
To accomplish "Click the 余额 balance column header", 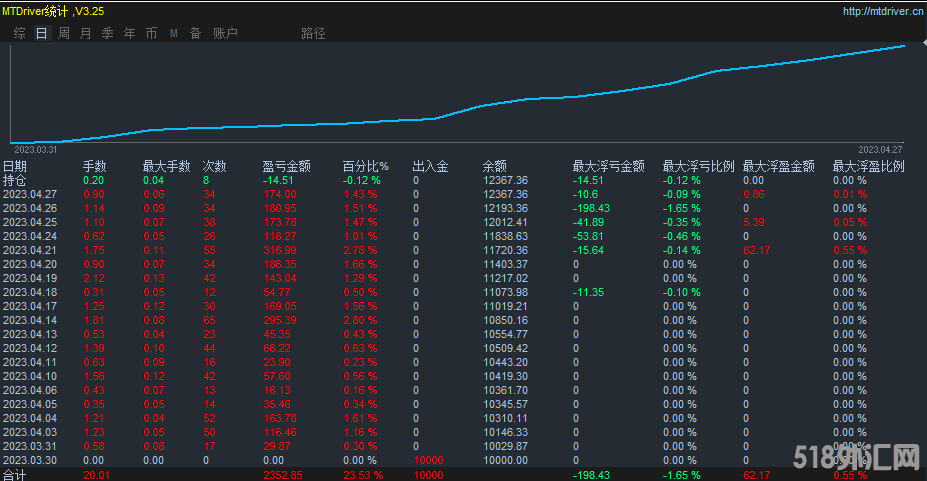I will coord(494,166).
